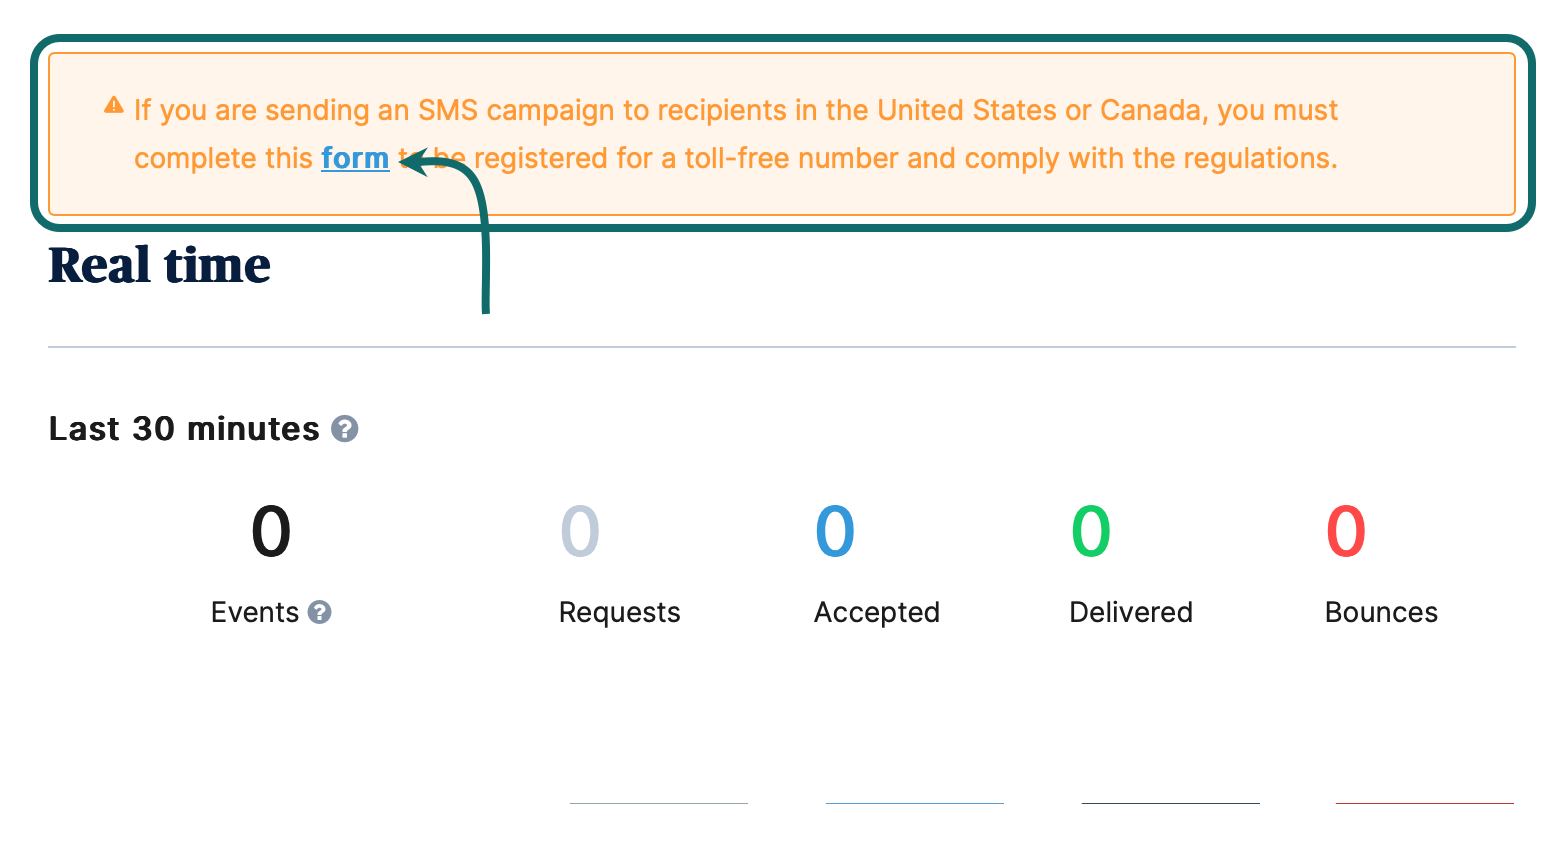Click the Real time heading
The width and height of the screenshot is (1546, 856).
160,266
